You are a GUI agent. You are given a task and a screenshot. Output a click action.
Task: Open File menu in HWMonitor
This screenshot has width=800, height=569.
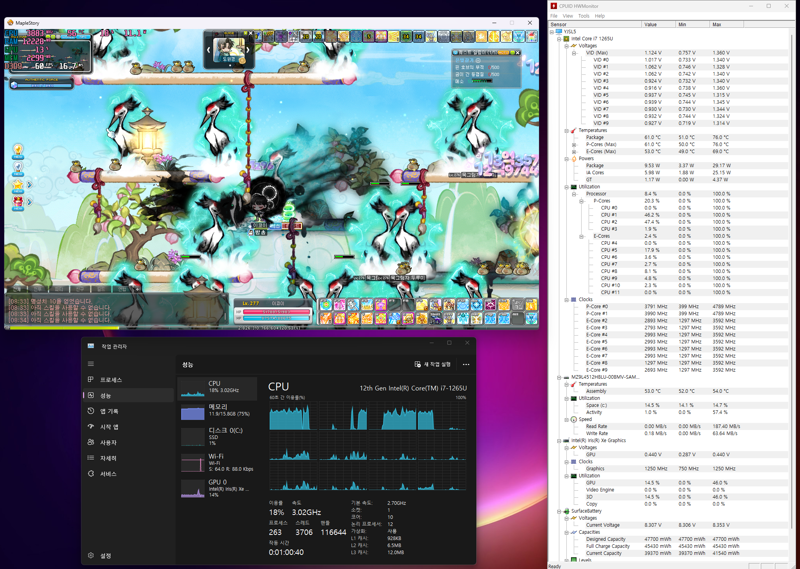pos(554,16)
